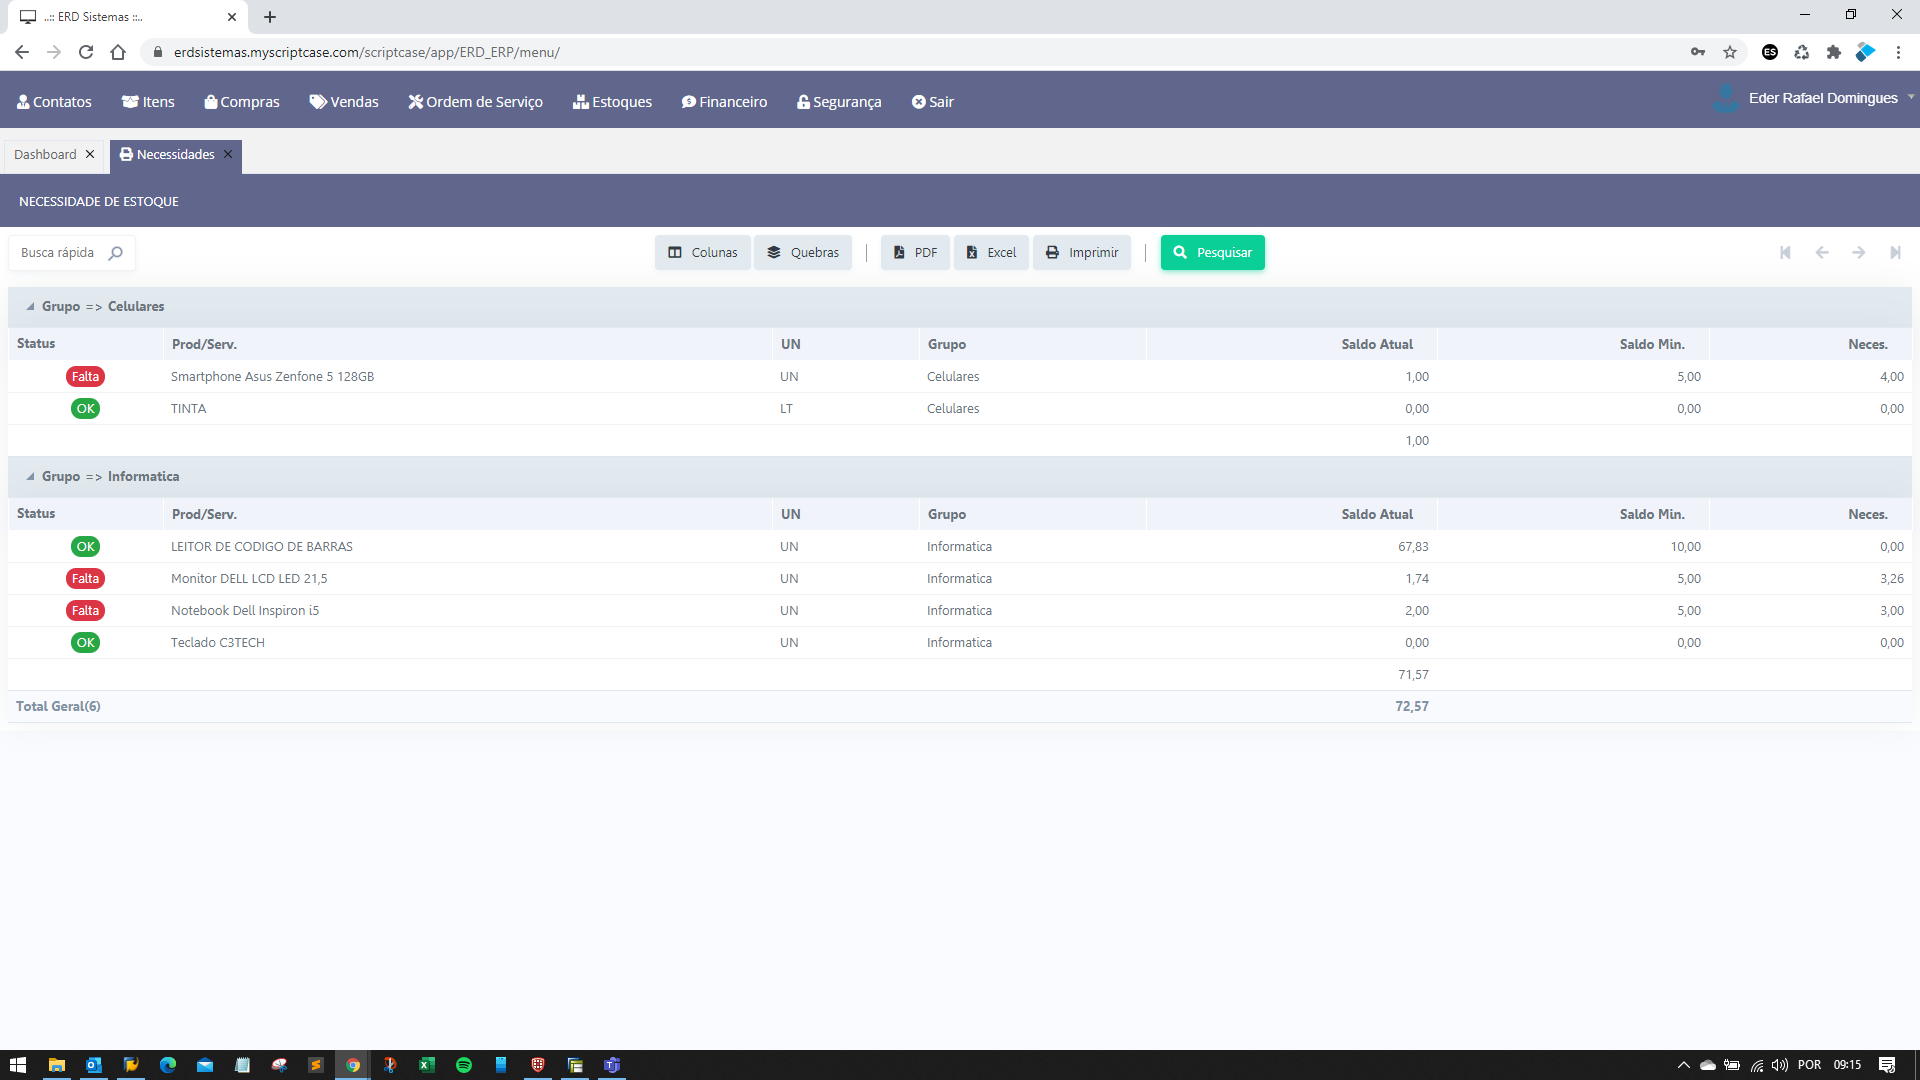Select the Monitor DELL LCD LED 21,5 row
The width and height of the screenshot is (1920, 1080).
pyautogui.click(x=960, y=579)
